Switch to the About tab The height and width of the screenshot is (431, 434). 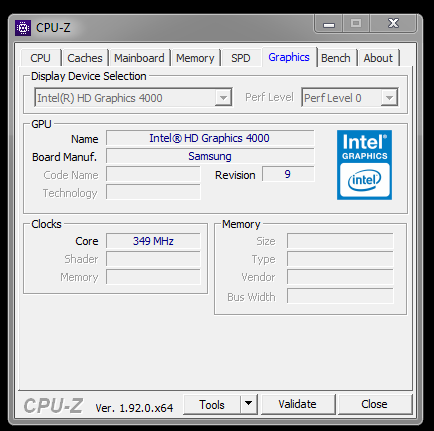(x=378, y=58)
